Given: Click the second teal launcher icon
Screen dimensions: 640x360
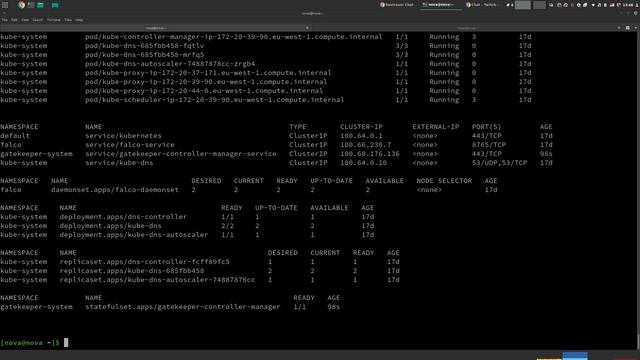Looking at the screenshot, I should coord(55,5).
